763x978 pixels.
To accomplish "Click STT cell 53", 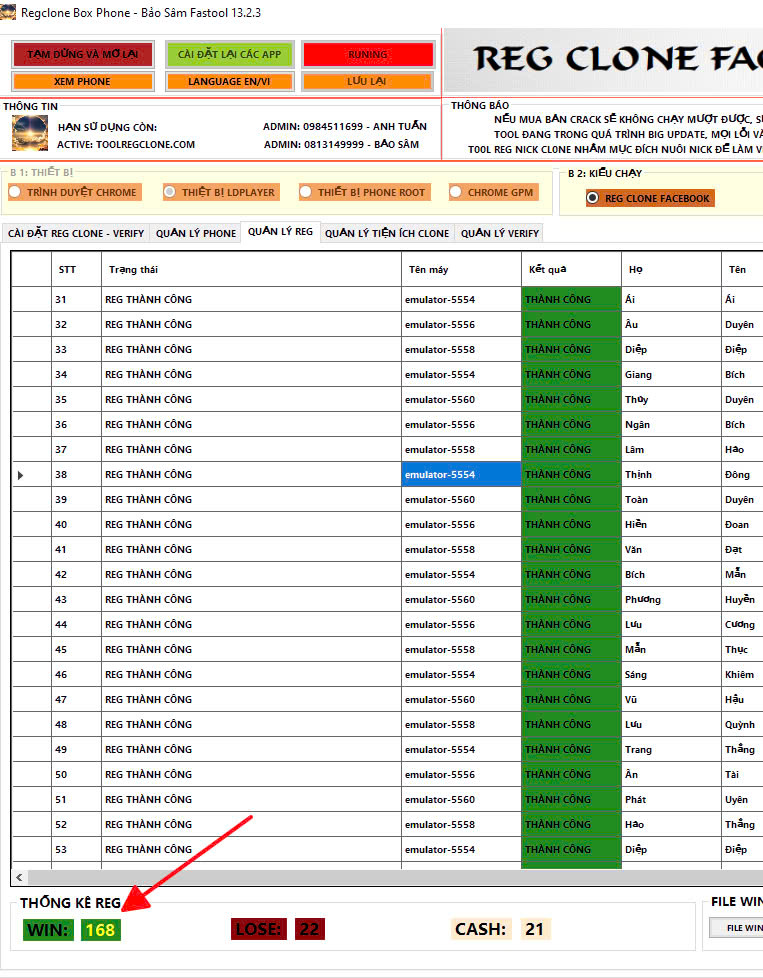I will (76, 850).
